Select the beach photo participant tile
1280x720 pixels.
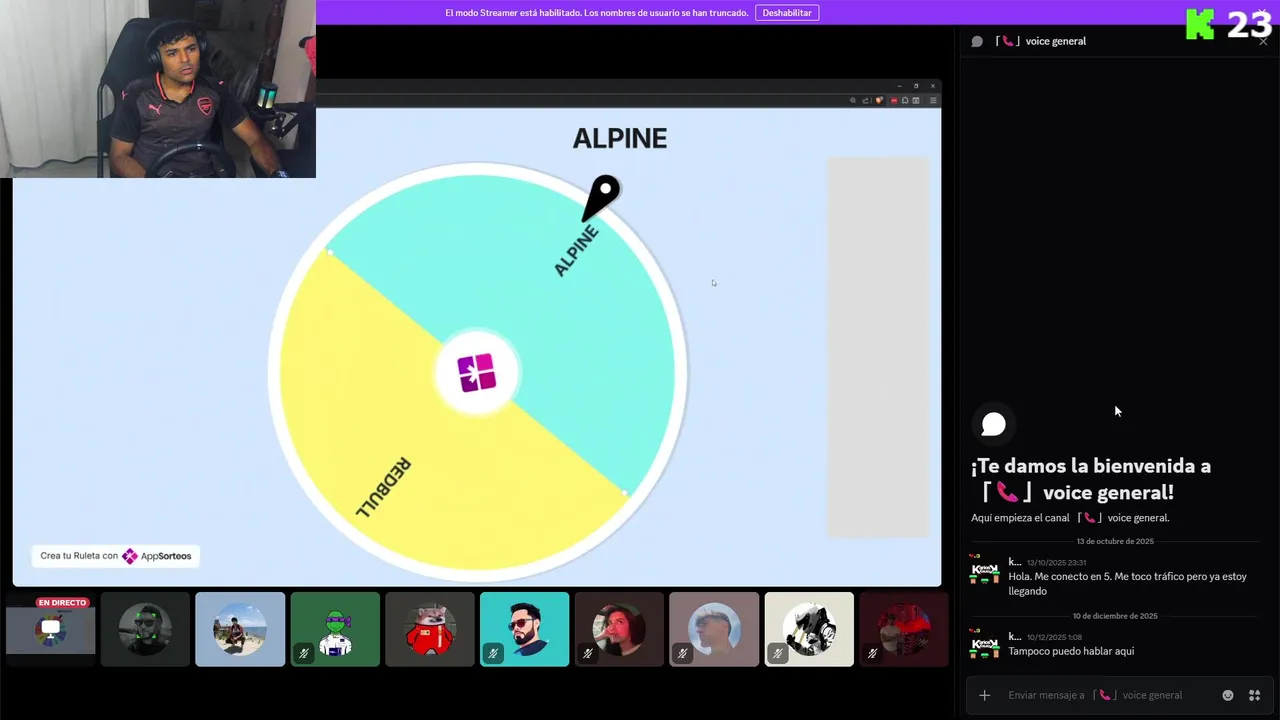click(240, 629)
